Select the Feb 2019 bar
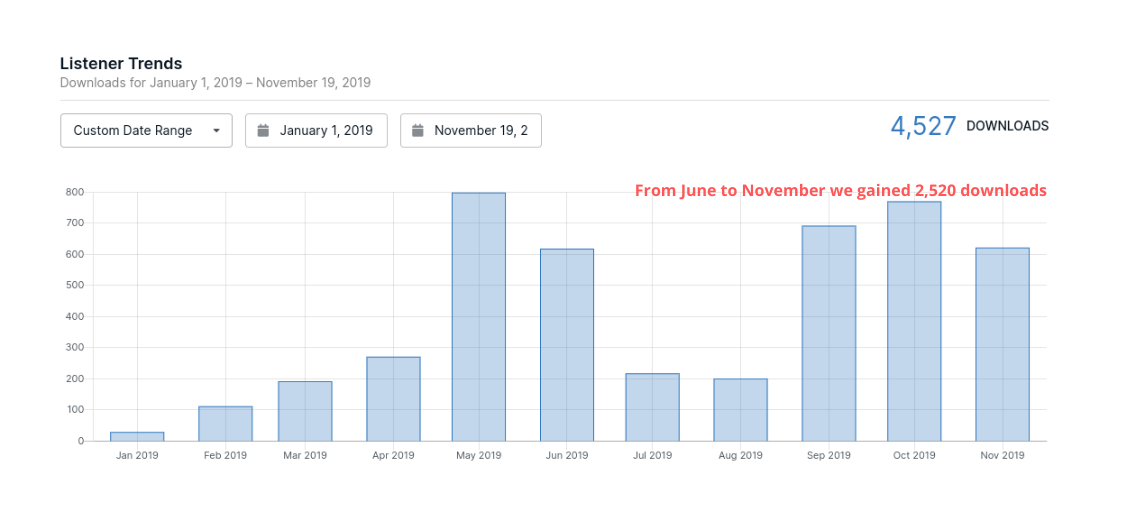The image size is (1148, 530). pyautogui.click(x=225, y=423)
